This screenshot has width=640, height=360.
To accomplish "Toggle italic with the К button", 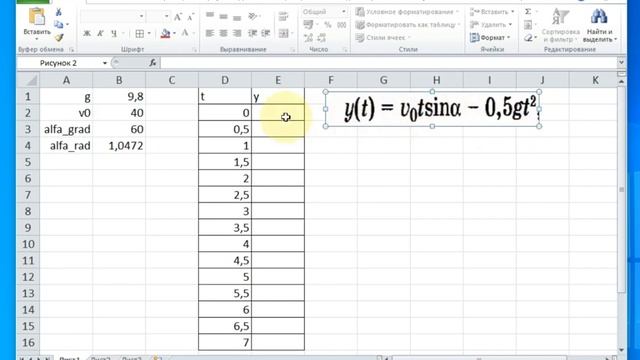I will pos(100,33).
